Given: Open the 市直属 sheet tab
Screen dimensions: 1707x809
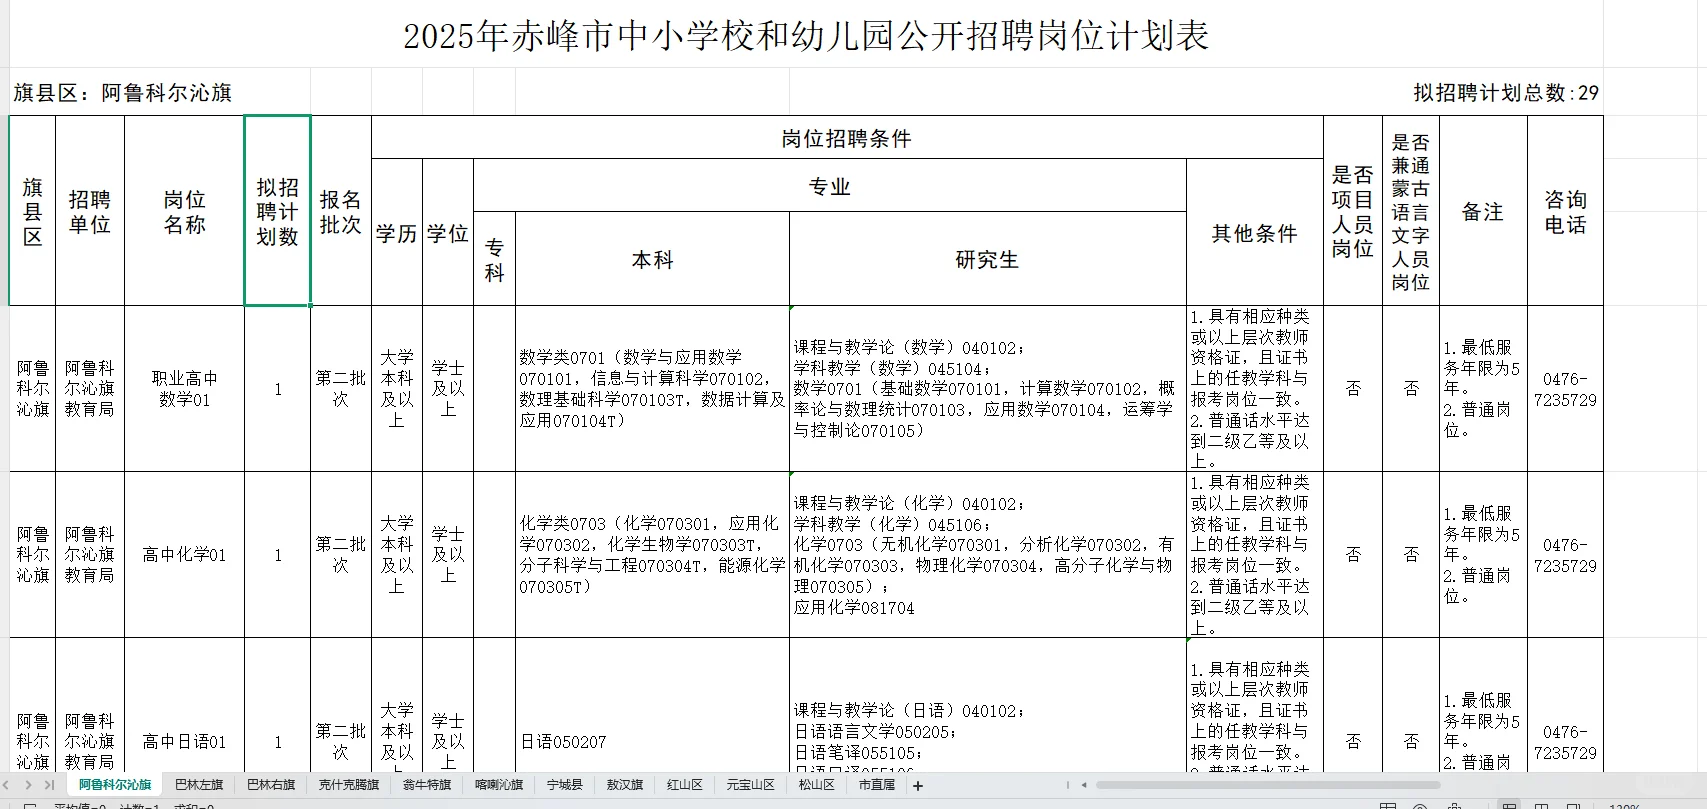Looking at the screenshot, I should 877,785.
